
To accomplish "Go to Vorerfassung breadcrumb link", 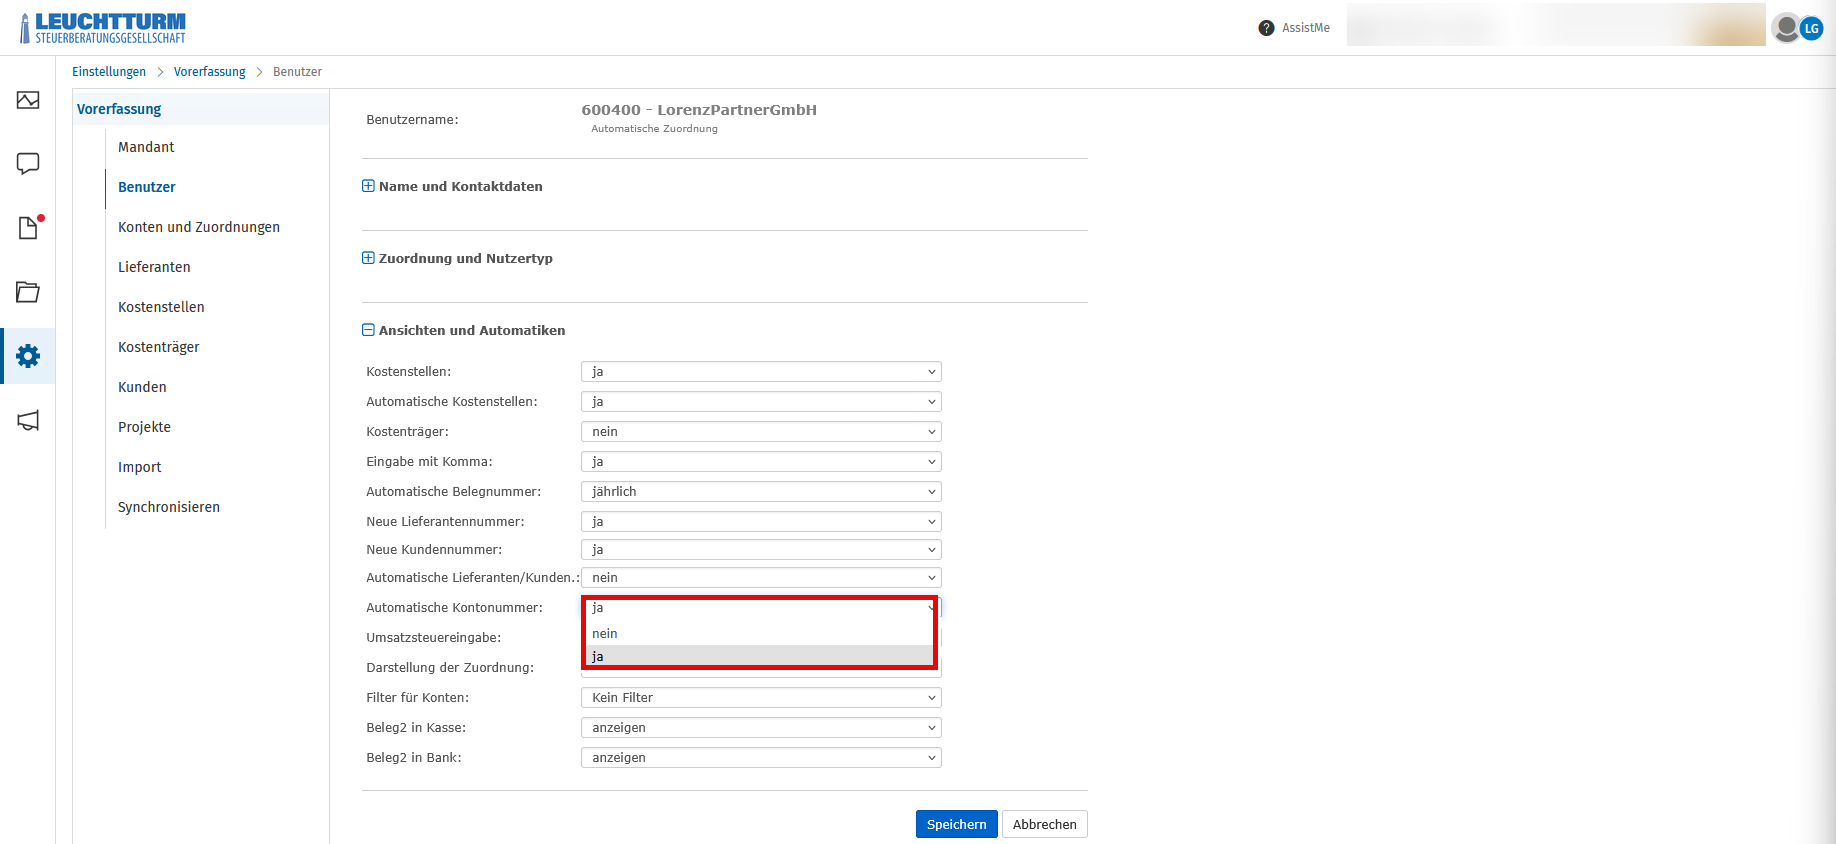I will [x=210, y=72].
